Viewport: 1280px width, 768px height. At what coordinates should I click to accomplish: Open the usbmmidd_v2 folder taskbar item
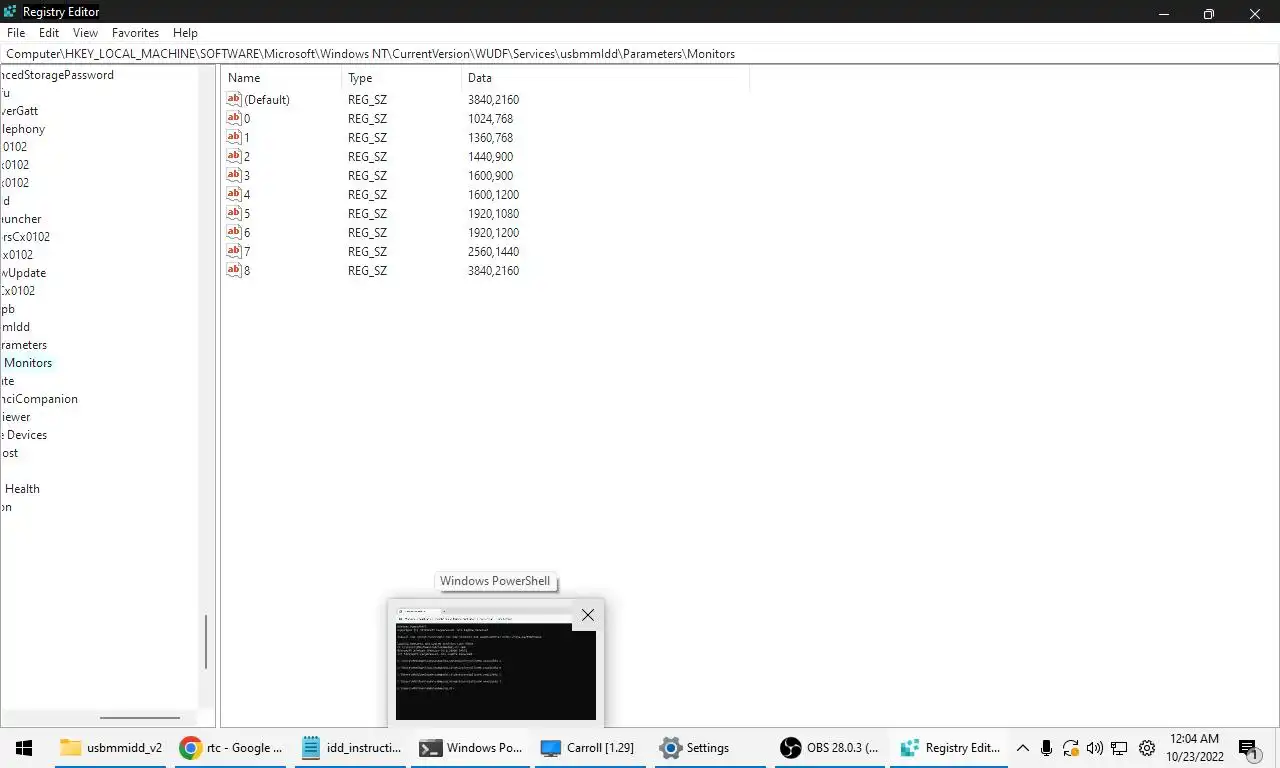(x=111, y=748)
